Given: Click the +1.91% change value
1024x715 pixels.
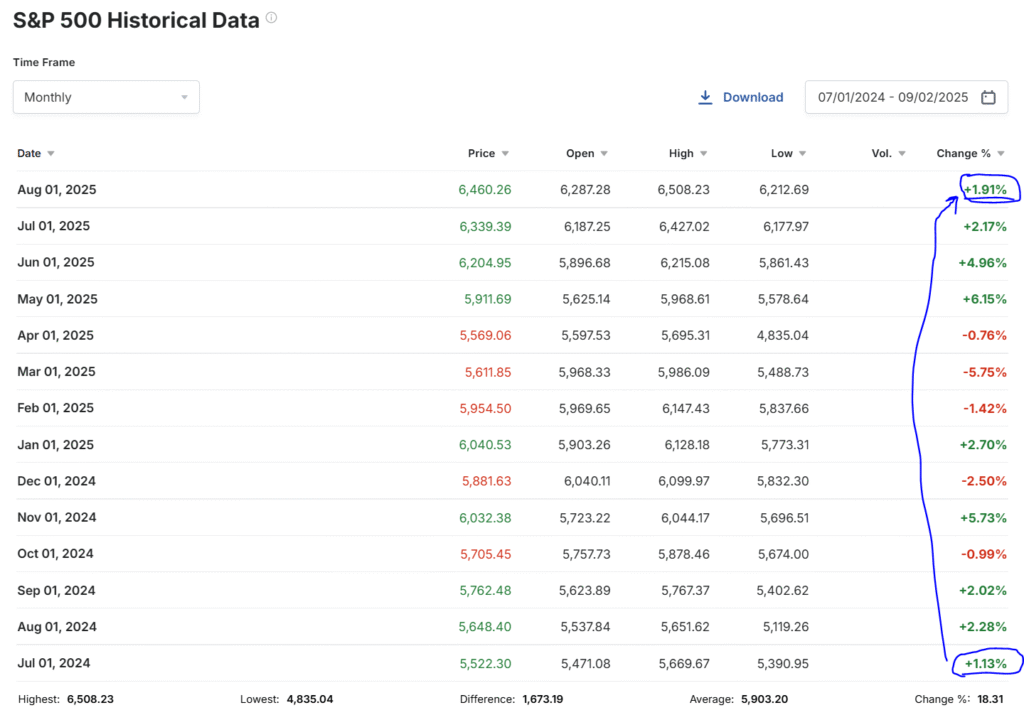Looking at the screenshot, I should (985, 190).
